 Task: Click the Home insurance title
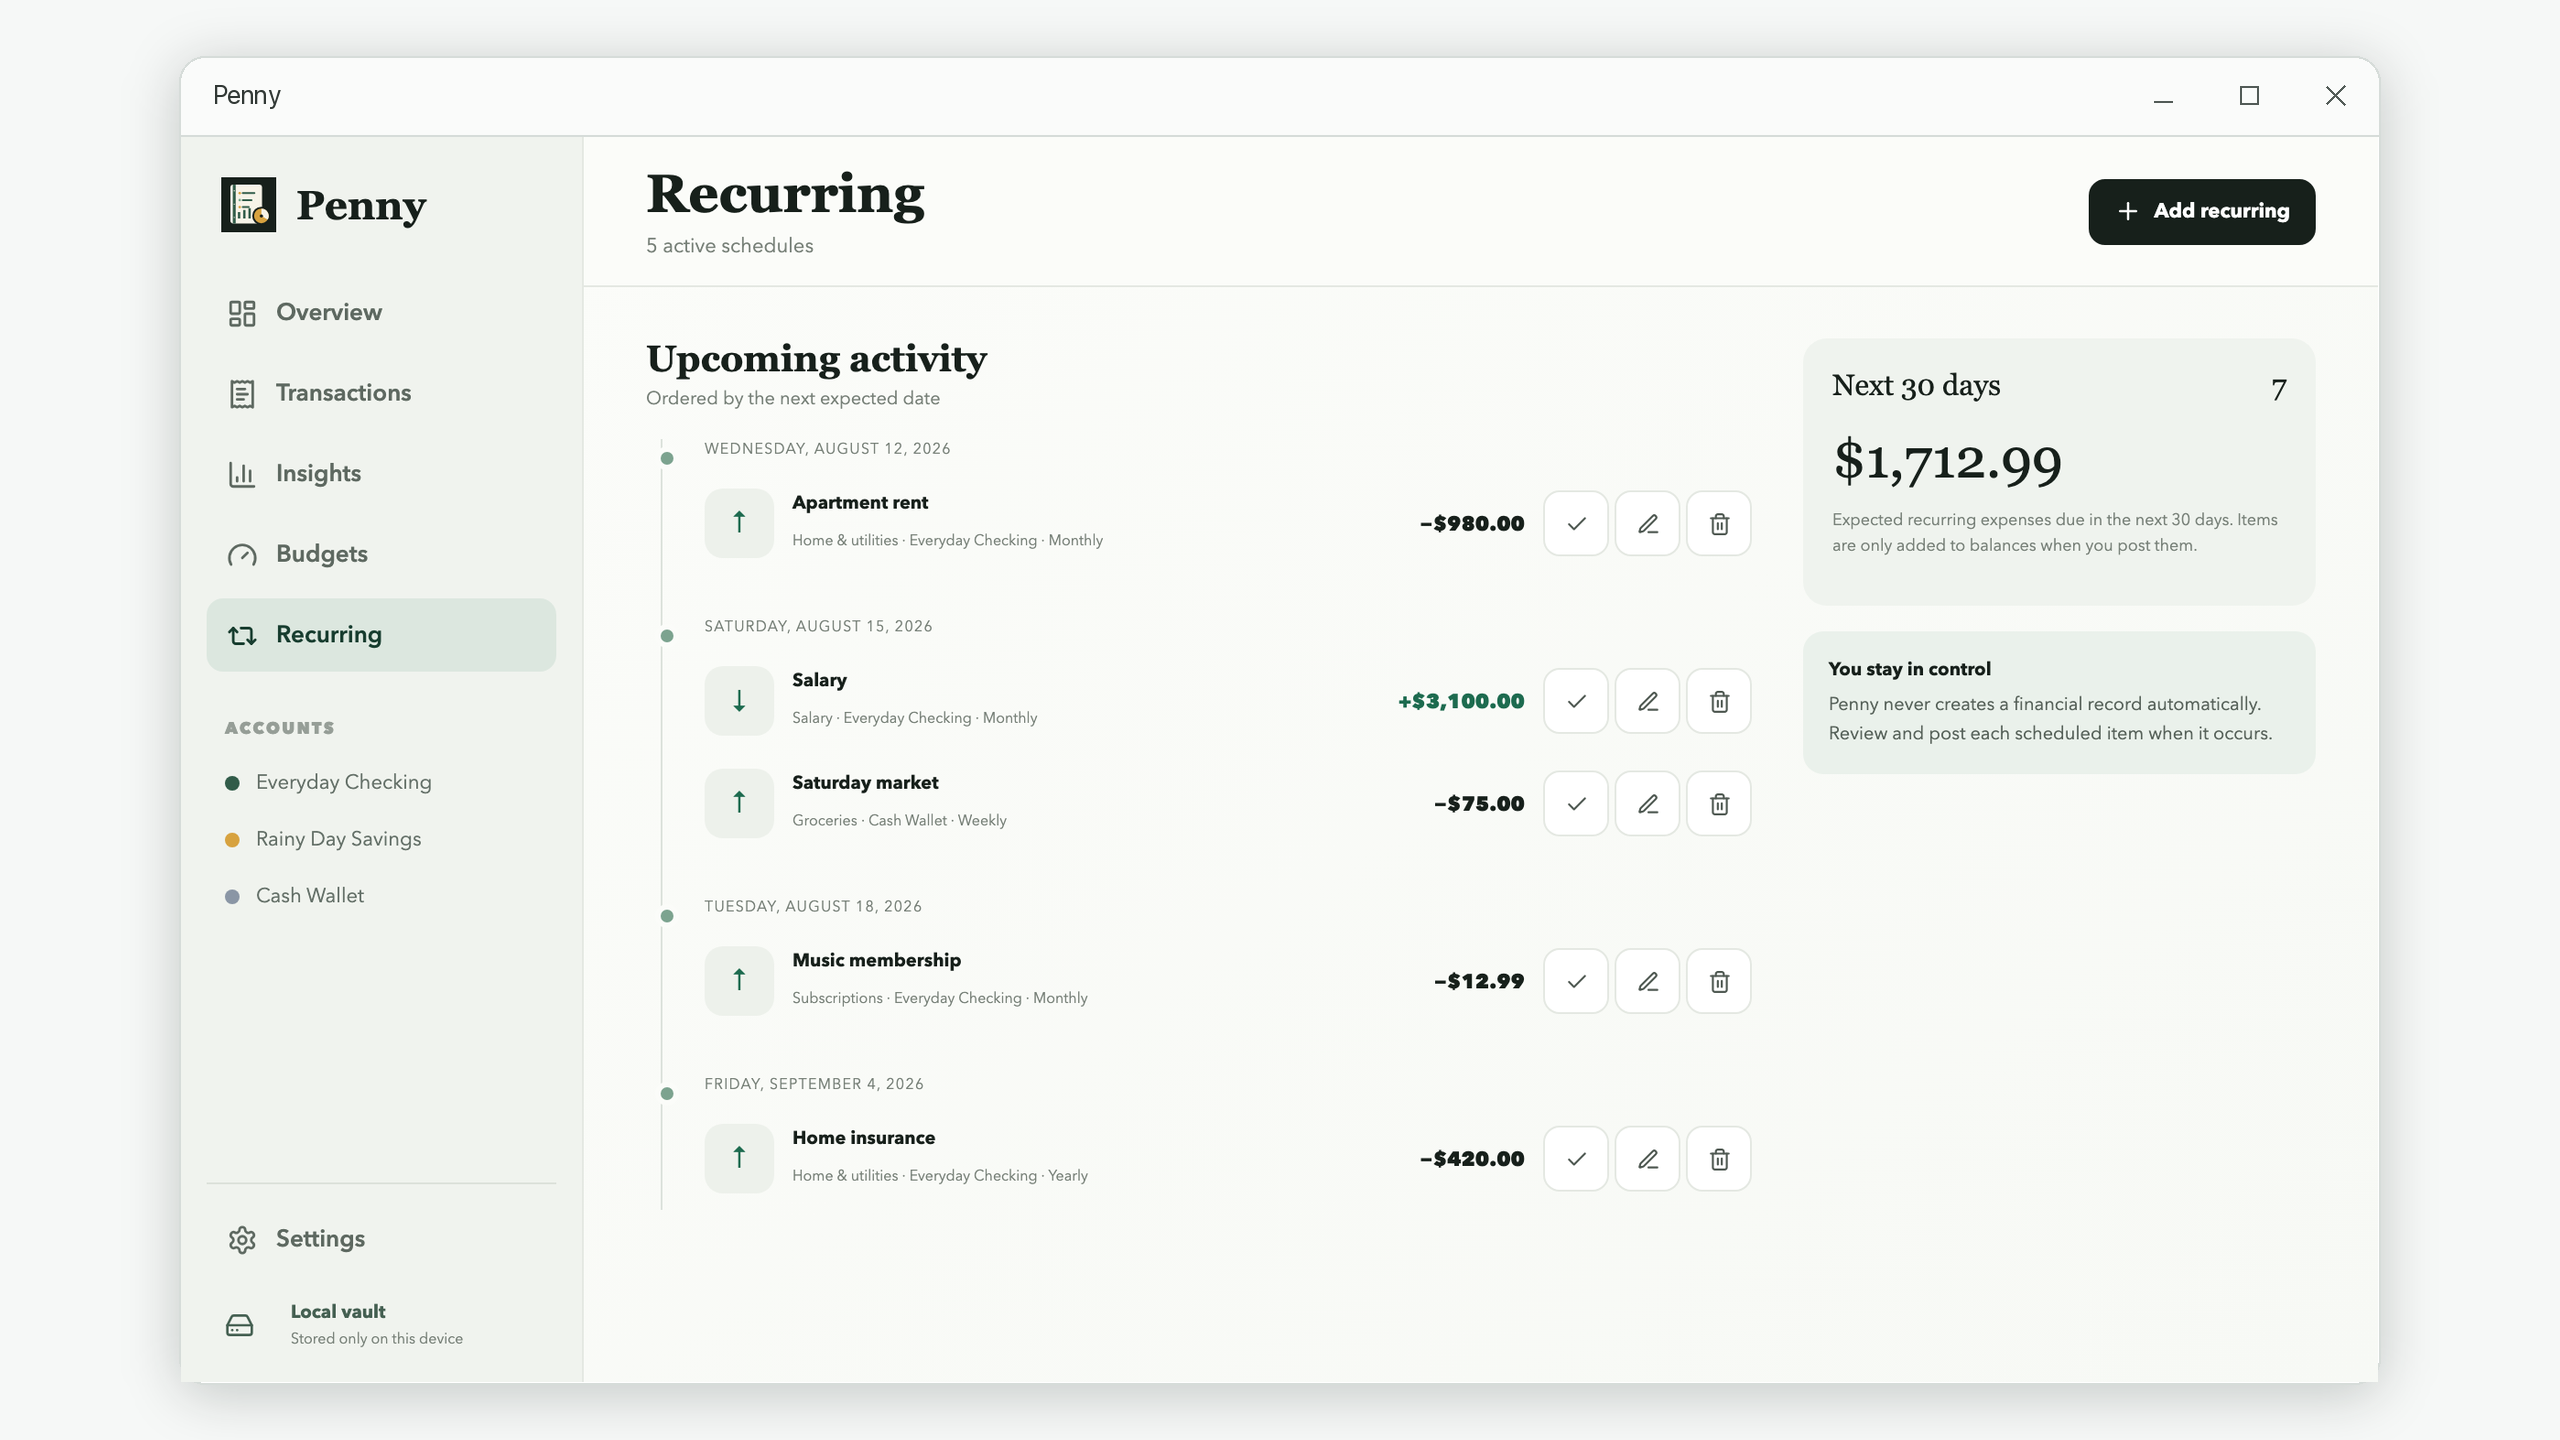coord(863,1138)
